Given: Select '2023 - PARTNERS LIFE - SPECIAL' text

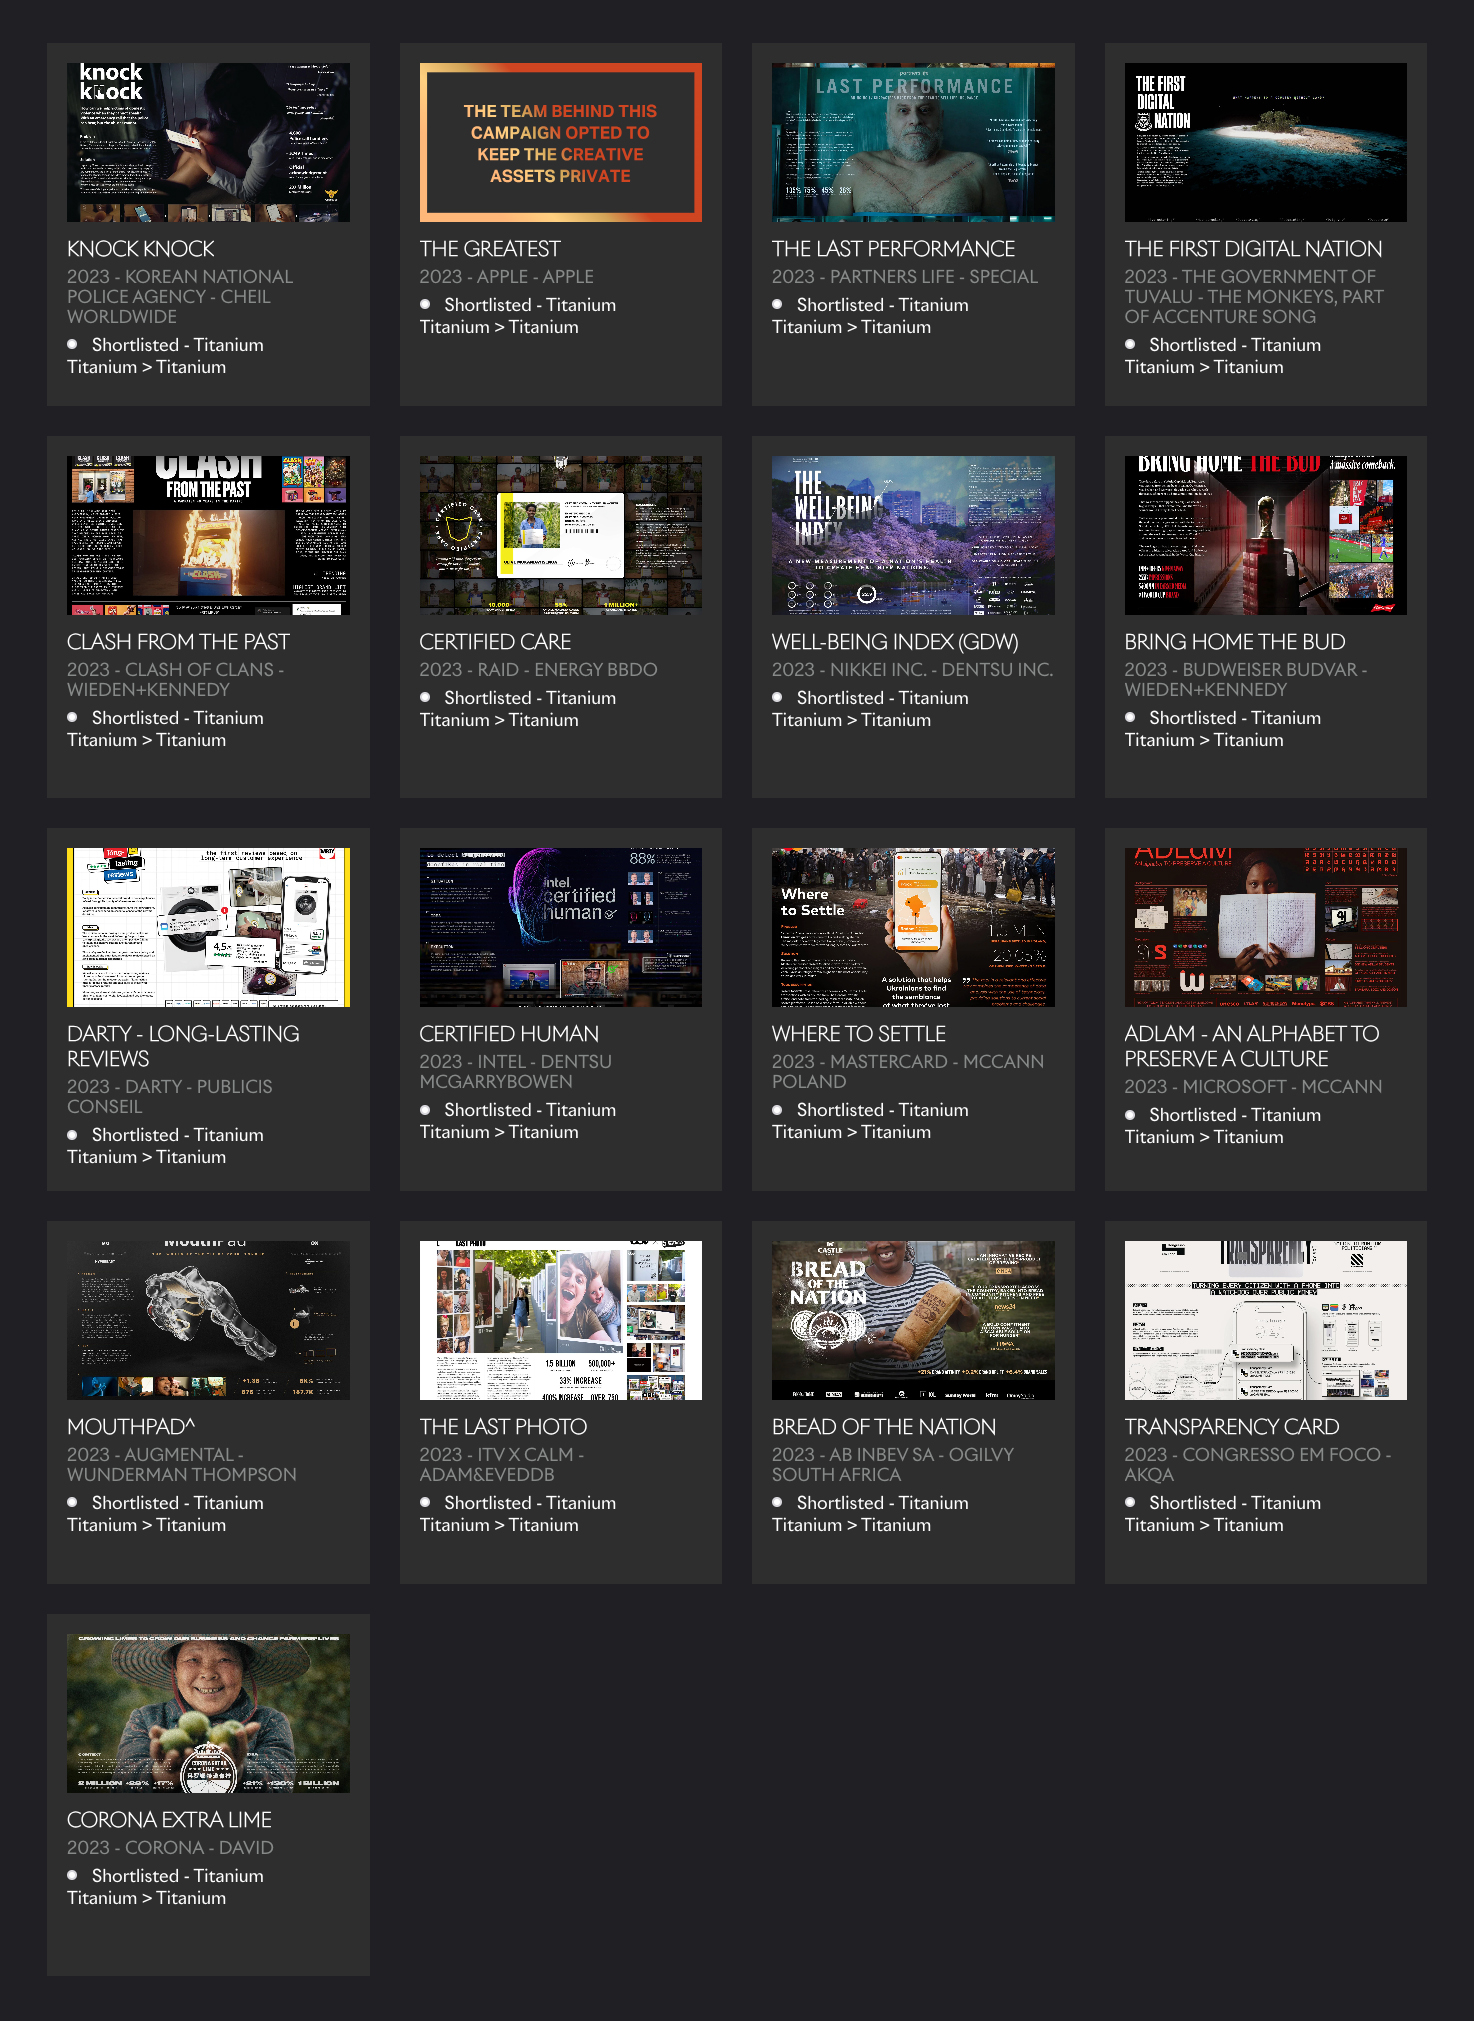Looking at the screenshot, I should coord(905,277).
